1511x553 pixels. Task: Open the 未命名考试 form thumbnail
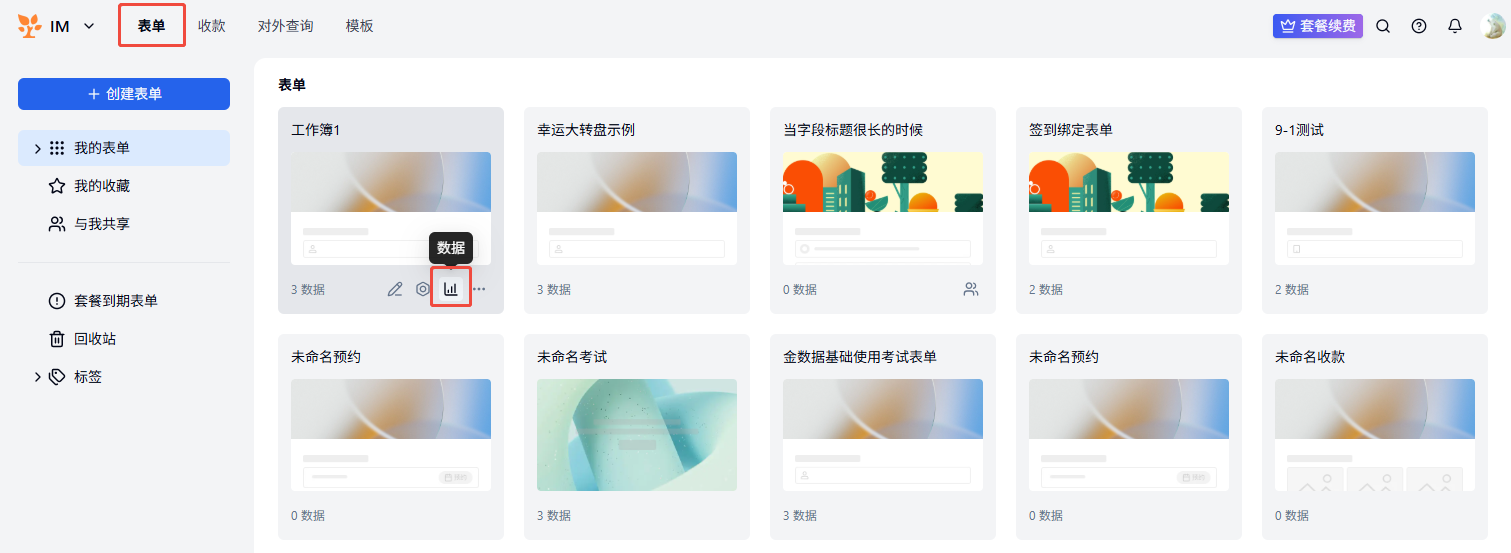click(636, 435)
